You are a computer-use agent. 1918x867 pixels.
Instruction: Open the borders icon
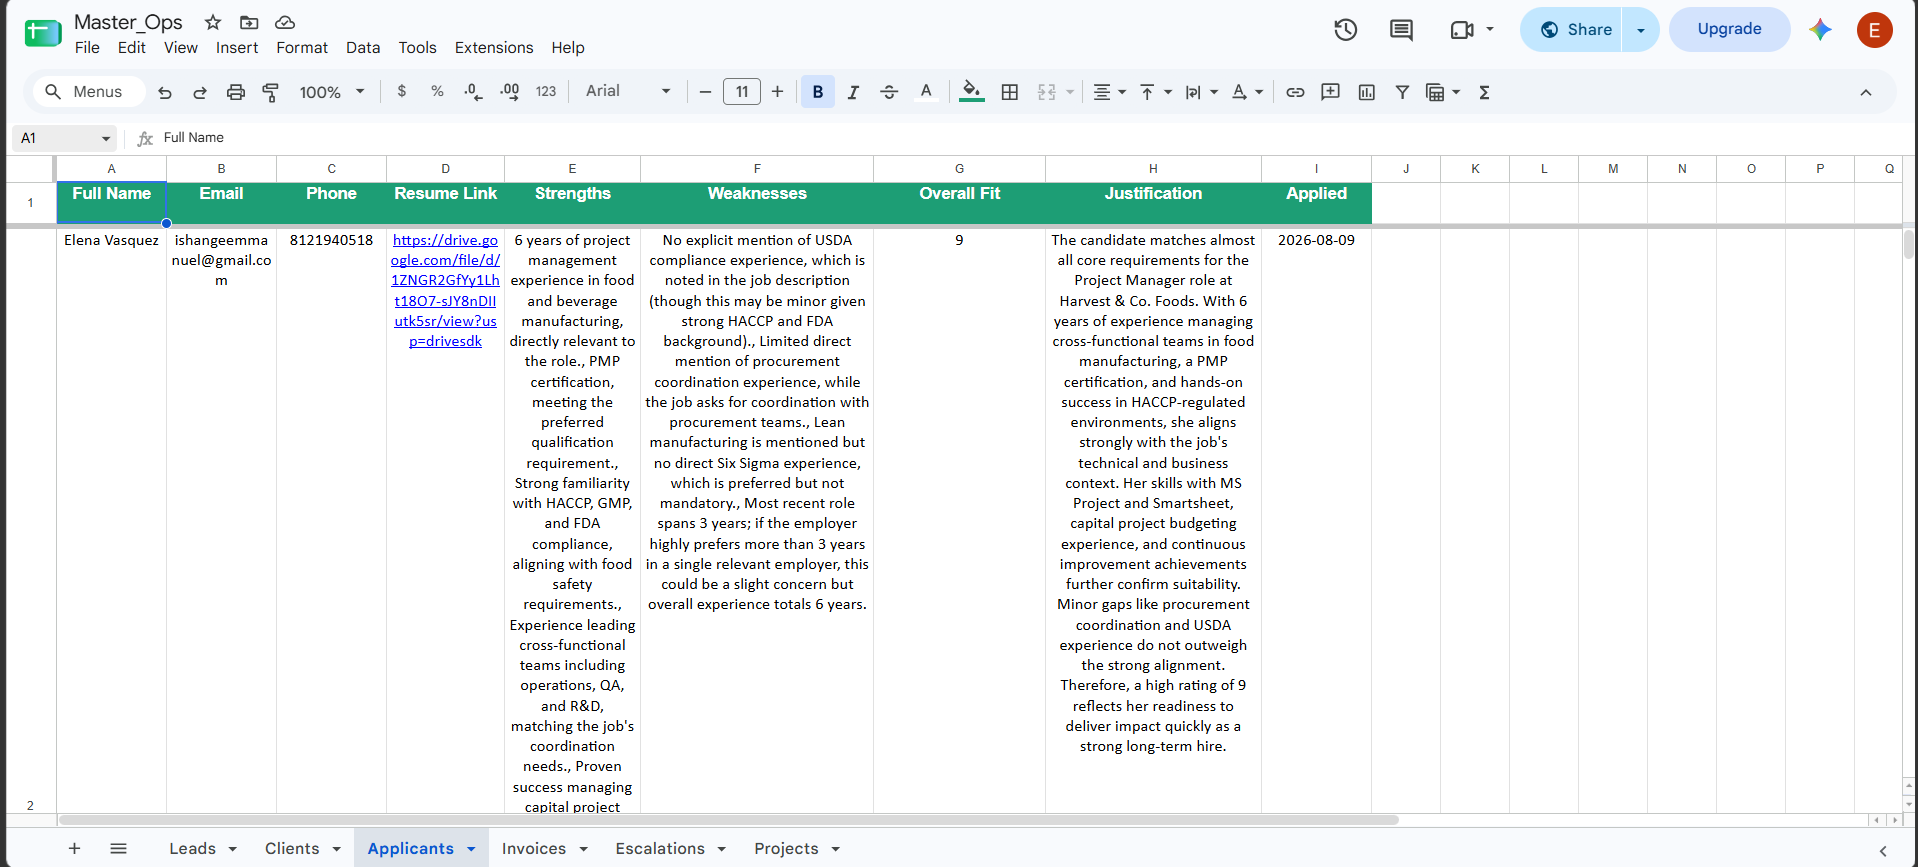click(1010, 92)
